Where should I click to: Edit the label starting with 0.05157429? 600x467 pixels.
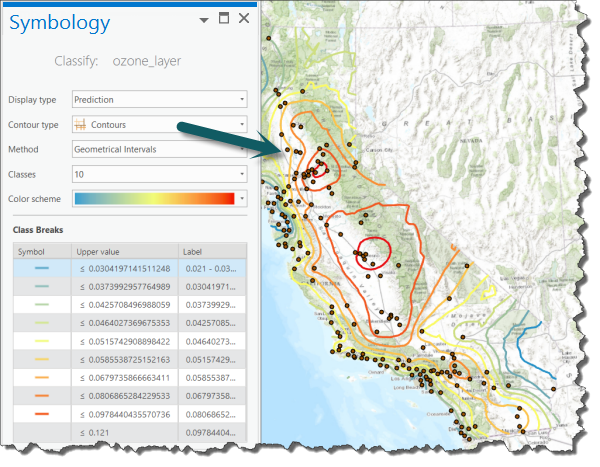(x=212, y=358)
